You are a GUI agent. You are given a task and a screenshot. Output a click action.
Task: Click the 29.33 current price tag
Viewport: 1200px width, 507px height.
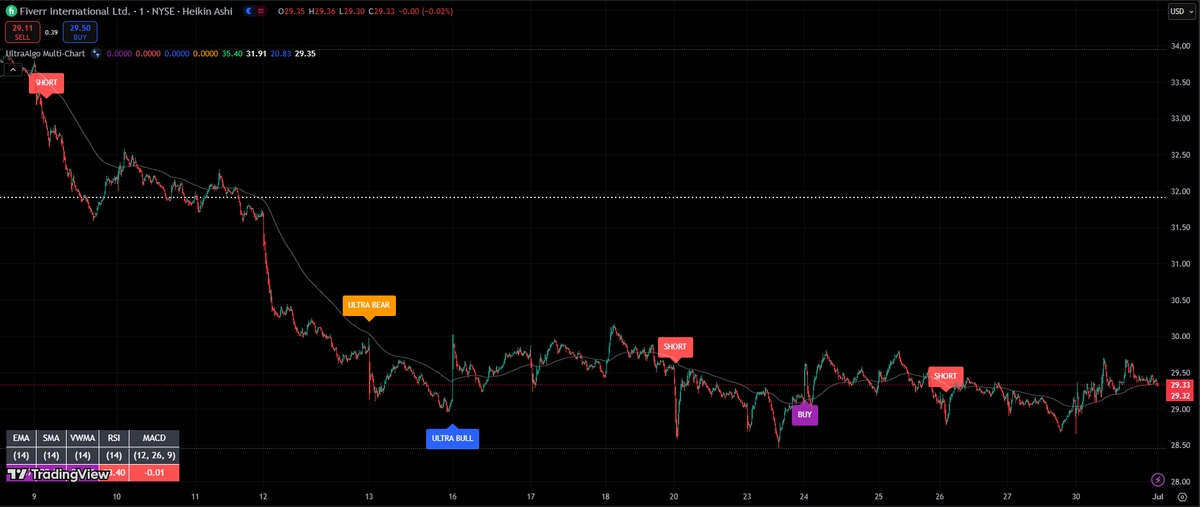pyautogui.click(x=1180, y=385)
